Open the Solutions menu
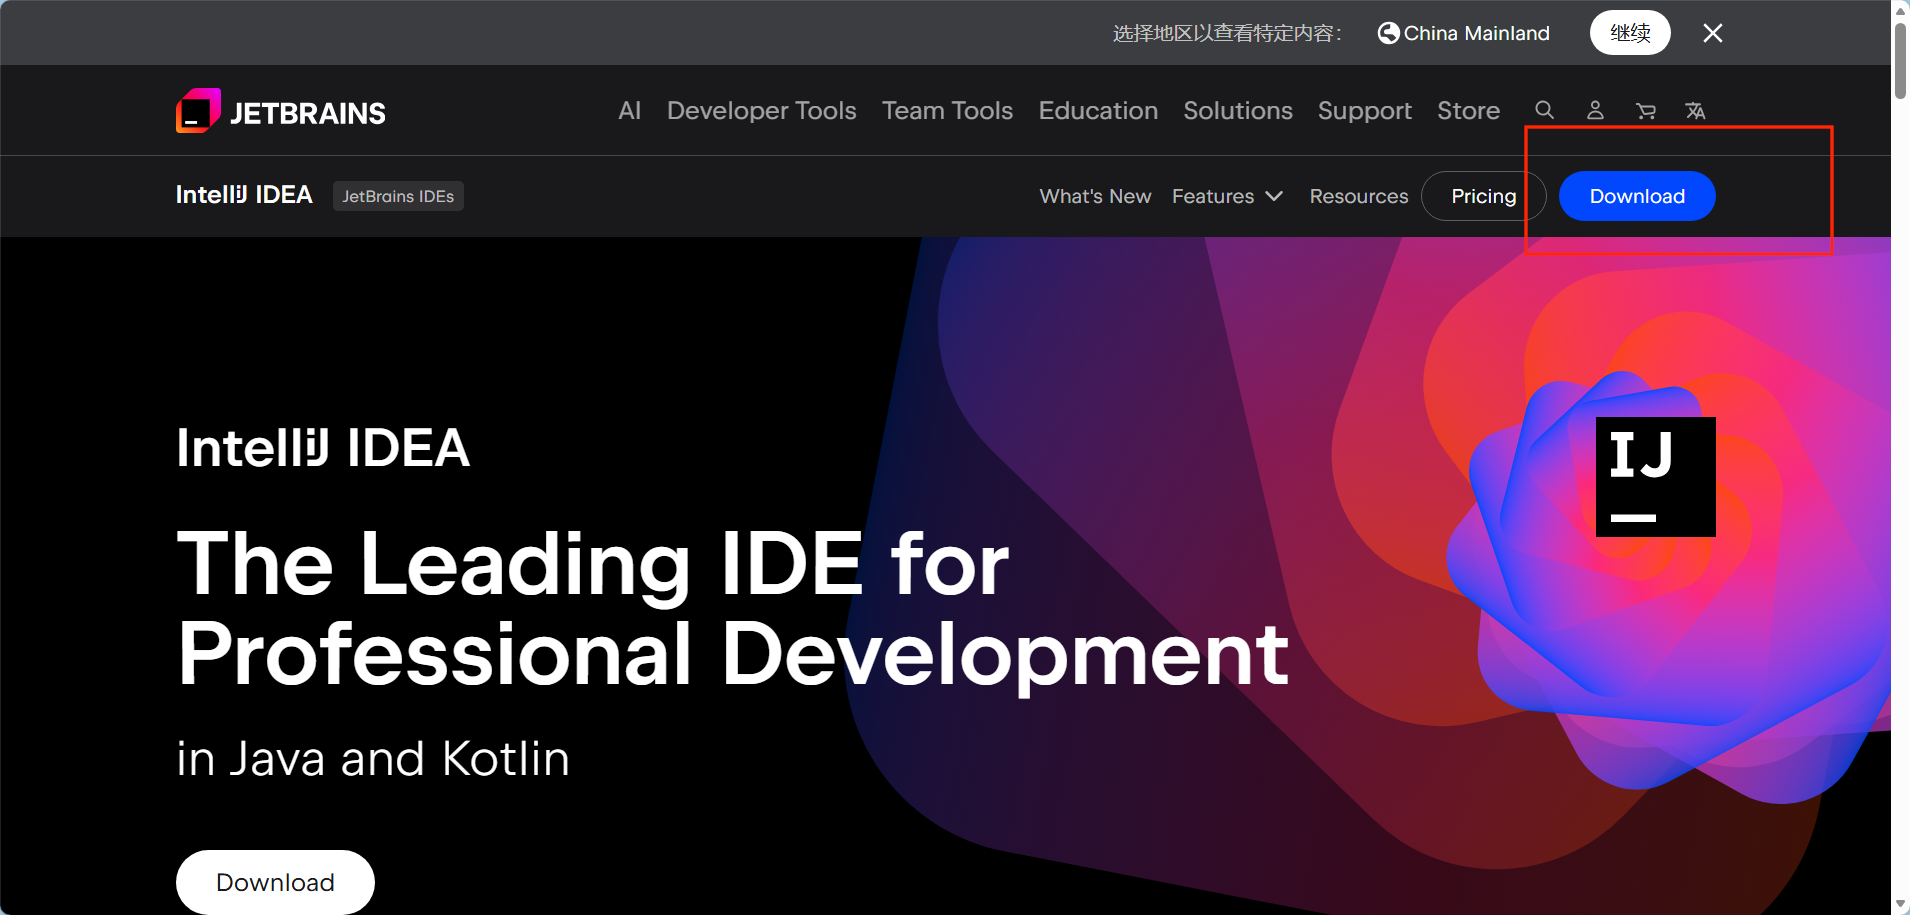1910x915 pixels. [1238, 110]
